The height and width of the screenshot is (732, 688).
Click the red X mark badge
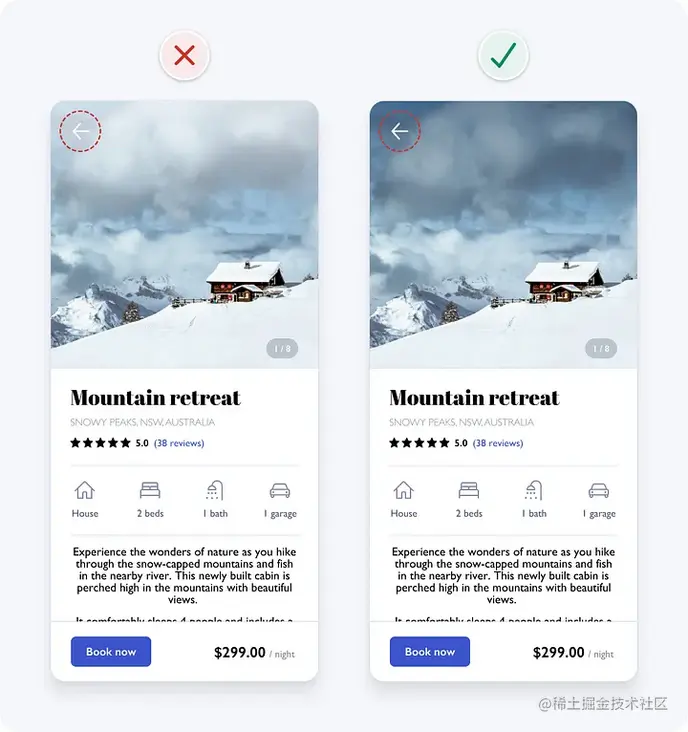click(x=184, y=56)
